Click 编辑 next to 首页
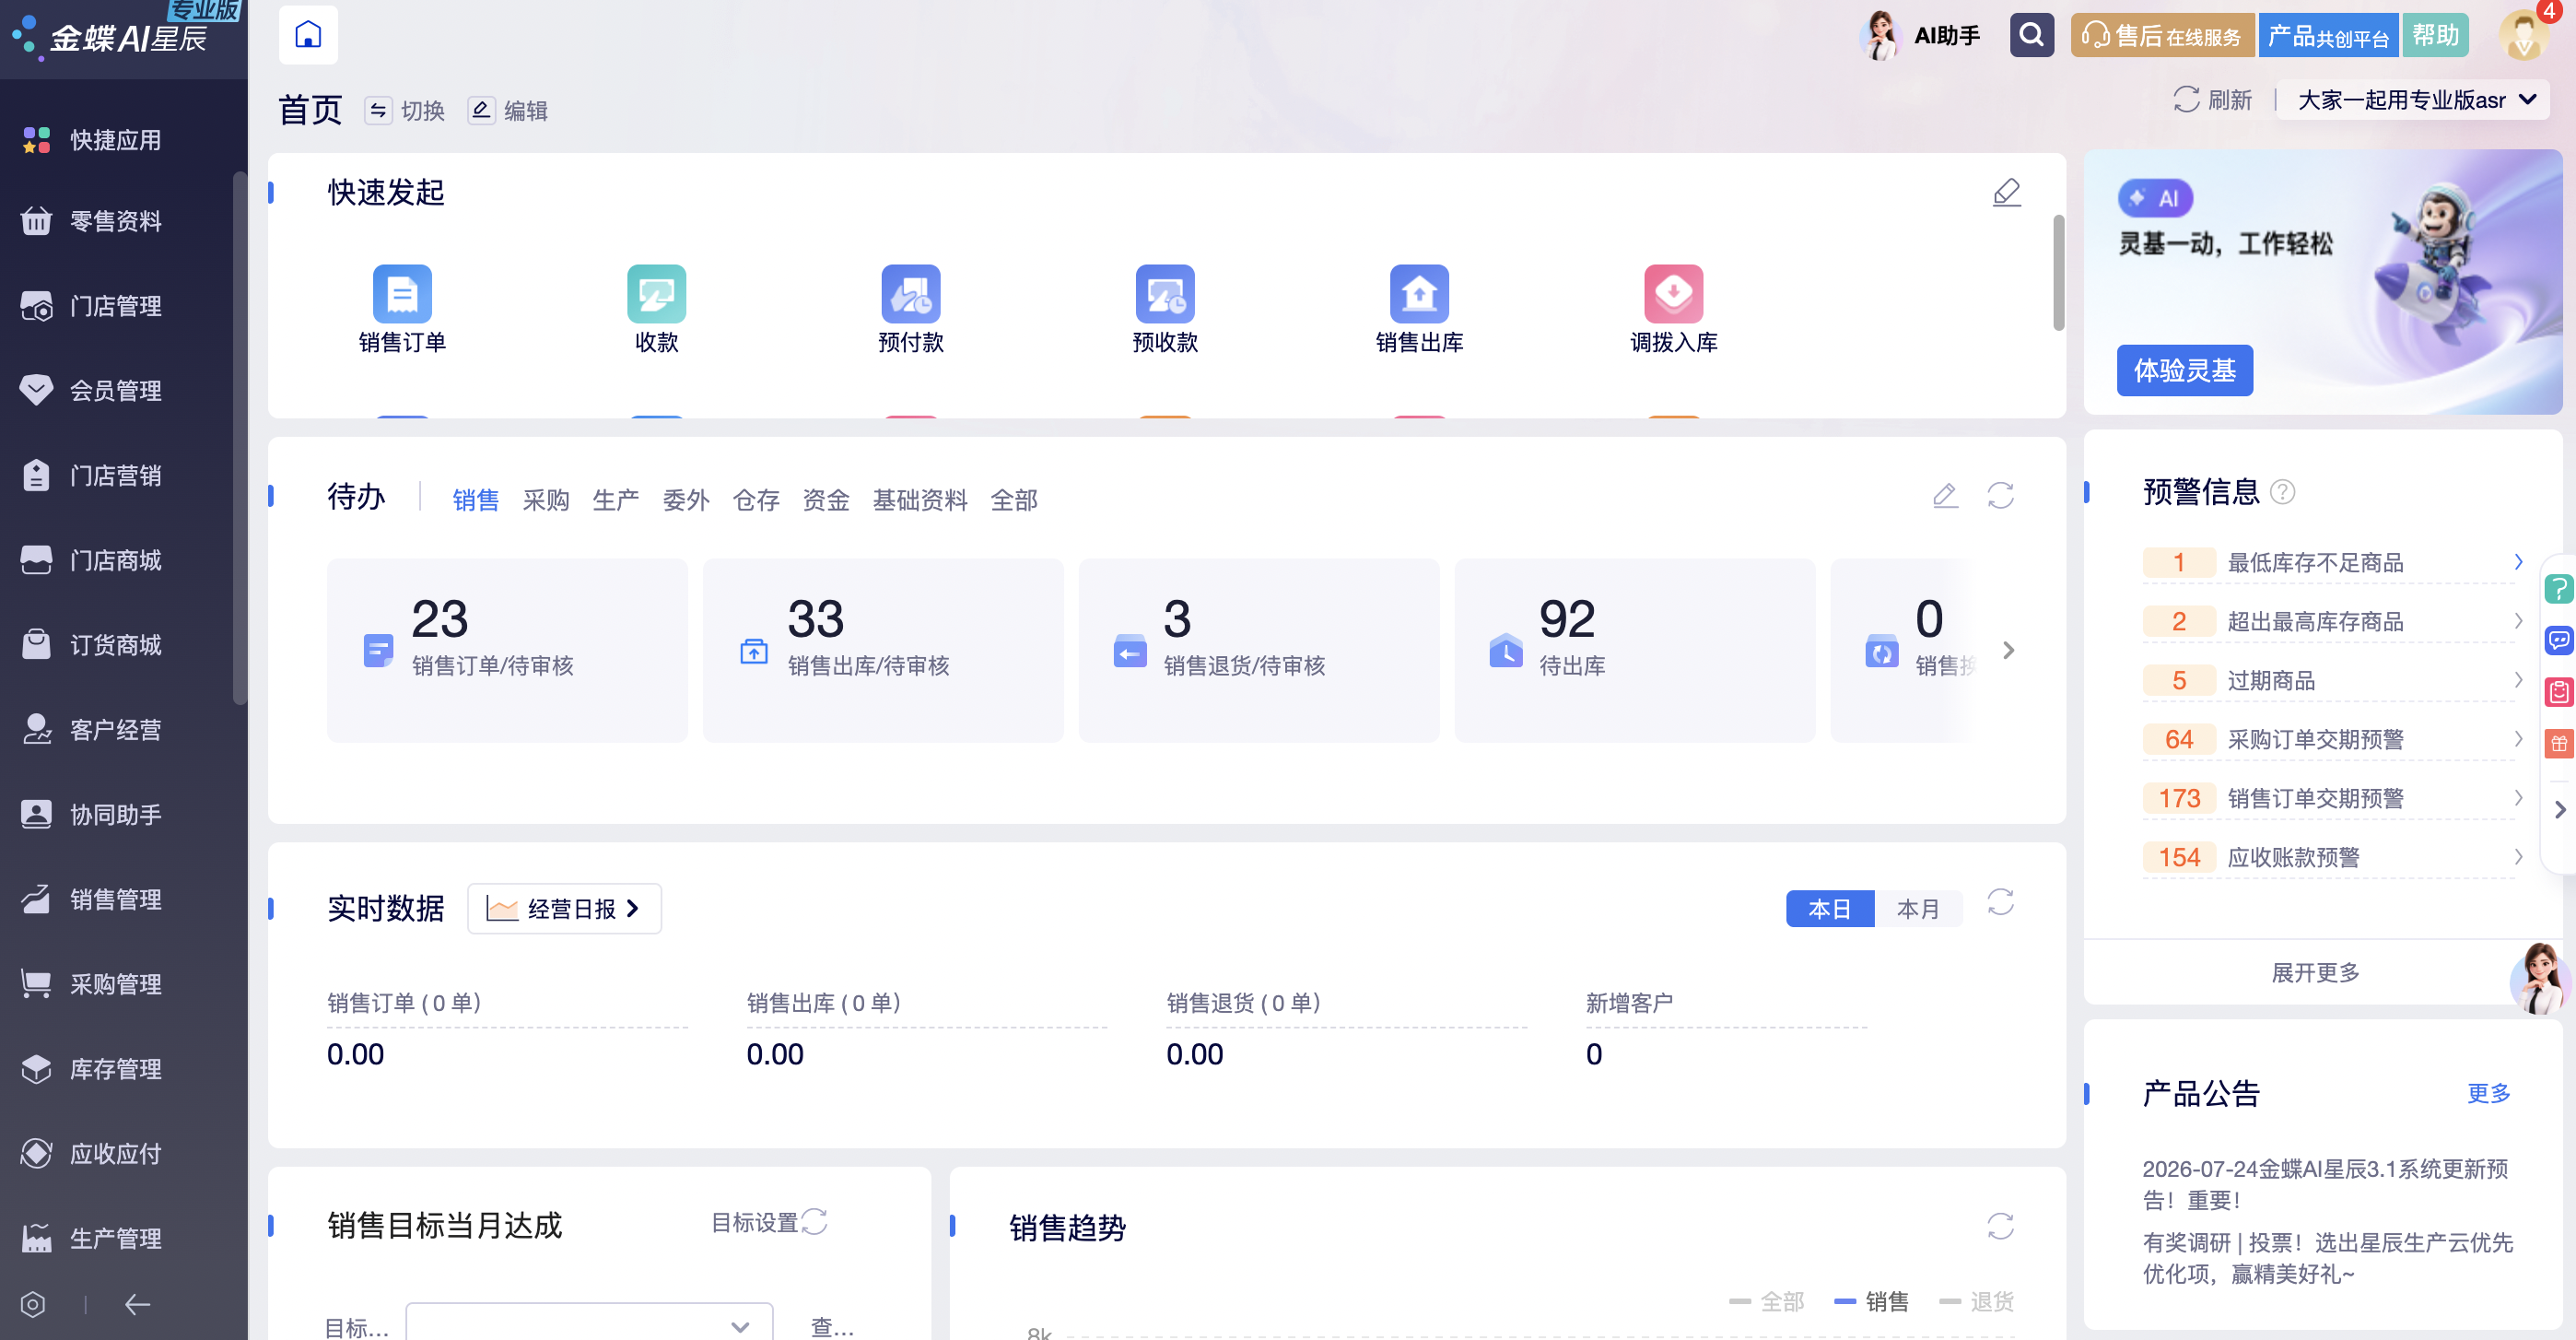 508,111
